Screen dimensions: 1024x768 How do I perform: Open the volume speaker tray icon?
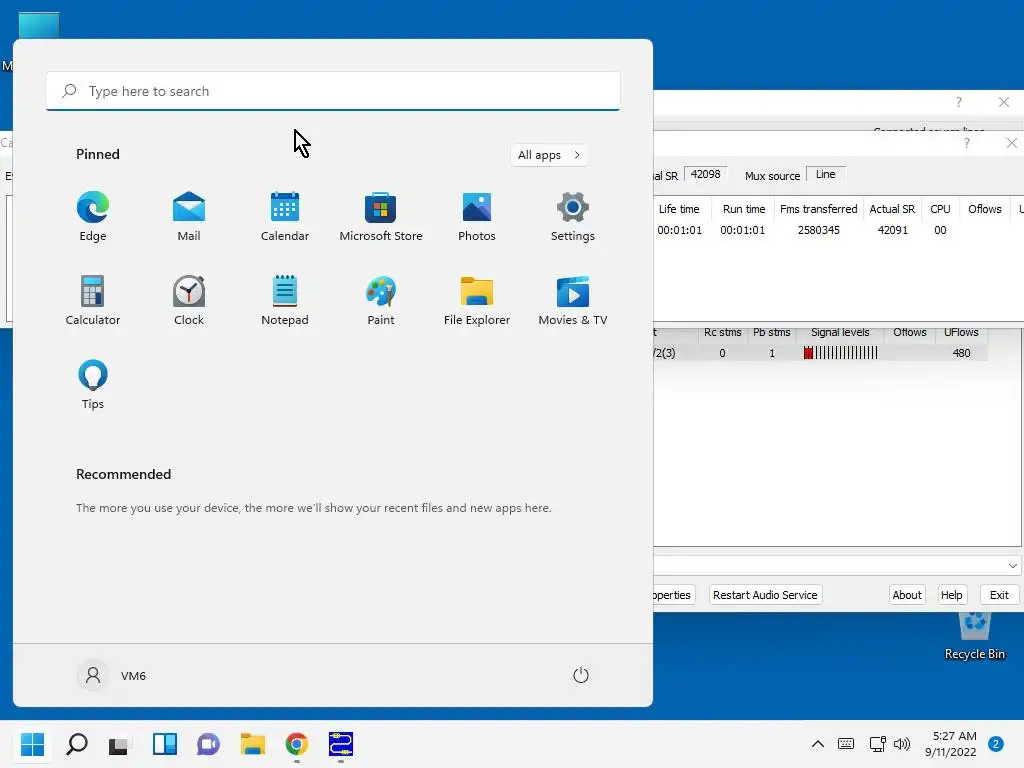pyautogui.click(x=902, y=744)
